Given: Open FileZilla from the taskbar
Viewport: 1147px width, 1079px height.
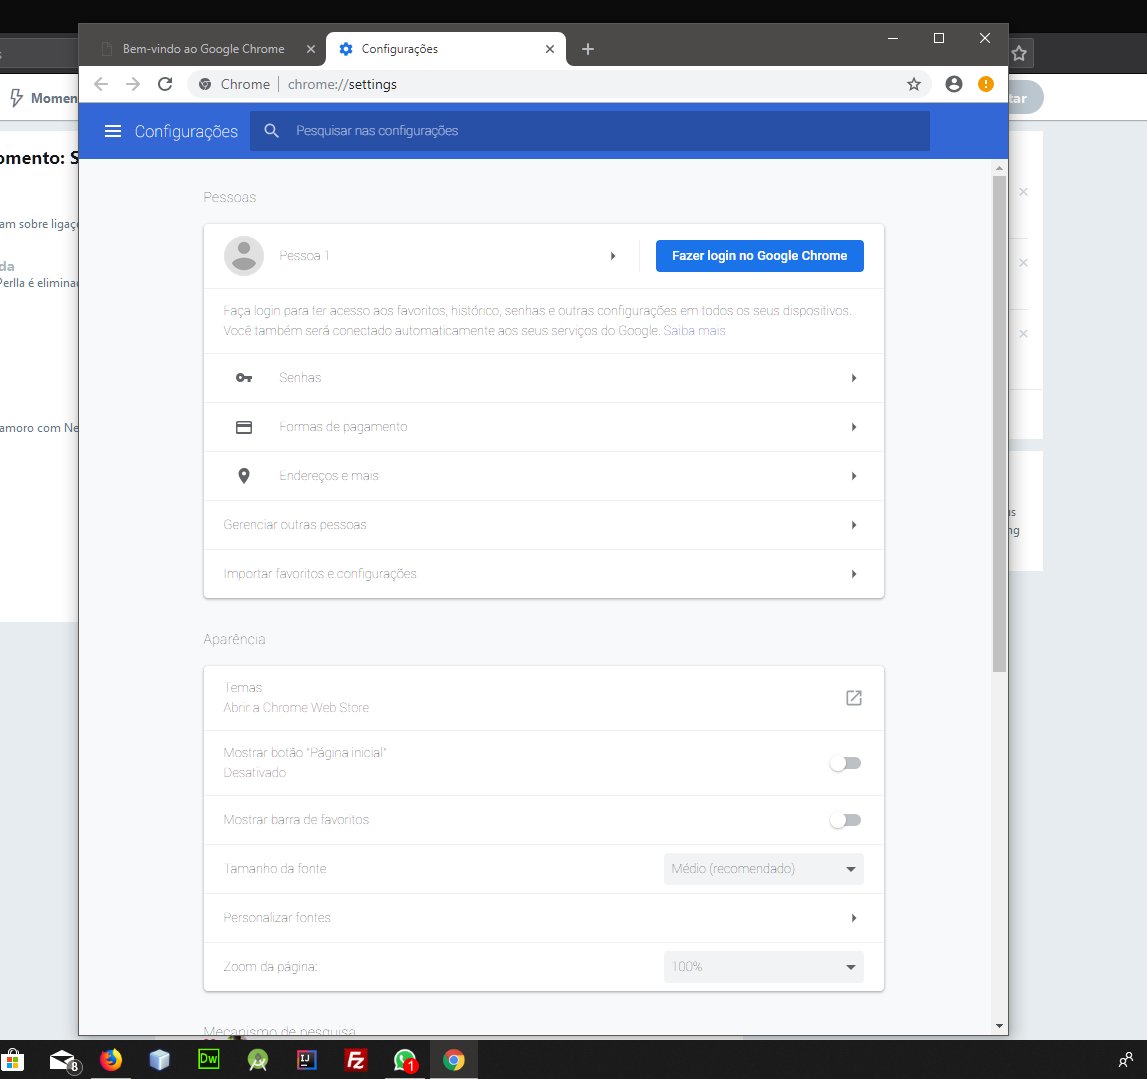Looking at the screenshot, I should click(x=356, y=1060).
